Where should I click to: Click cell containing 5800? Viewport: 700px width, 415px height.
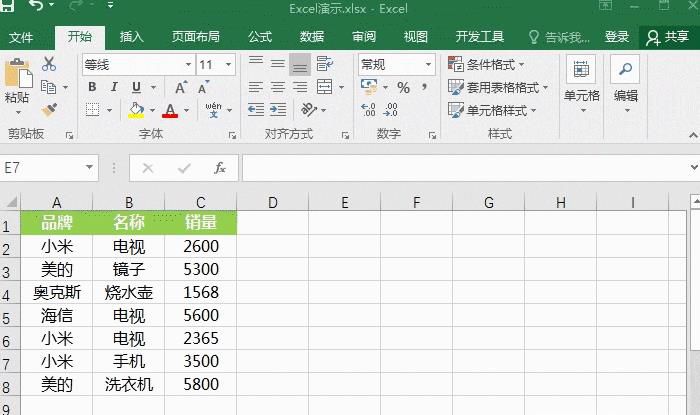click(x=201, y=384)
